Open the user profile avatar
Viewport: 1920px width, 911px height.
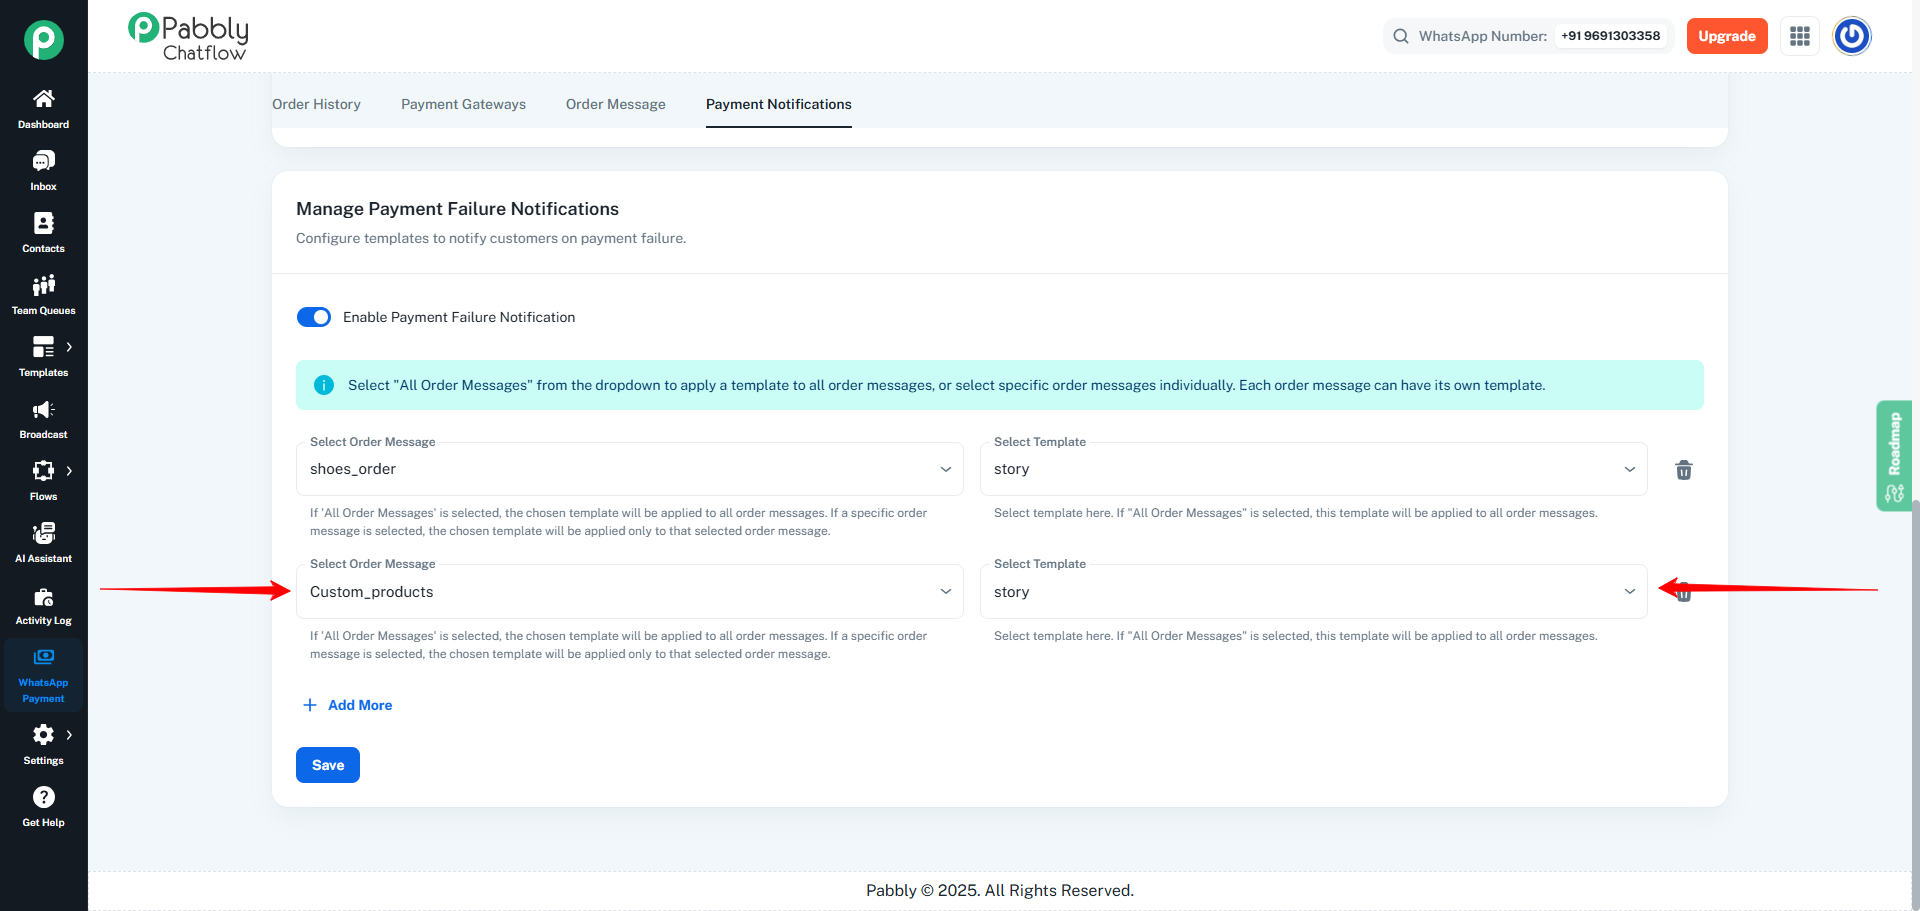pyautogui.click(x=1852, y=36)
